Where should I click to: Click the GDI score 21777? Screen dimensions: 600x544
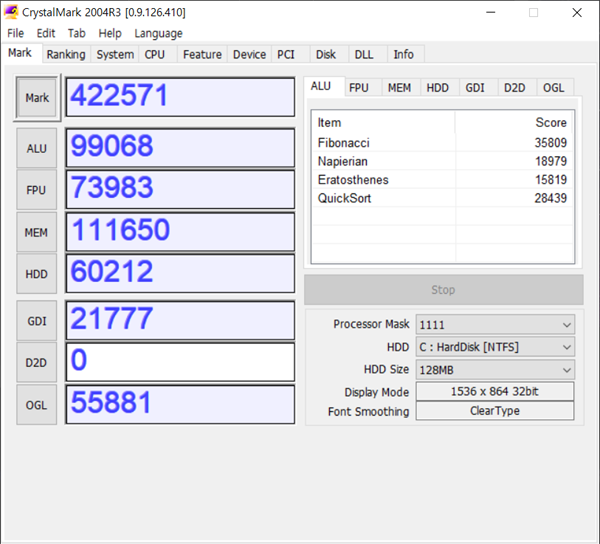pos(181,320)
